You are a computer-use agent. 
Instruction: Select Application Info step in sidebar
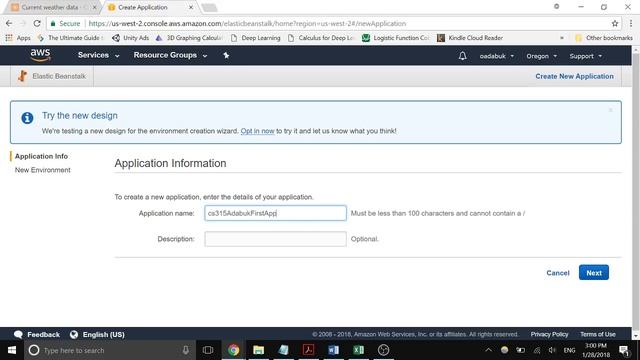click(41, 156)
